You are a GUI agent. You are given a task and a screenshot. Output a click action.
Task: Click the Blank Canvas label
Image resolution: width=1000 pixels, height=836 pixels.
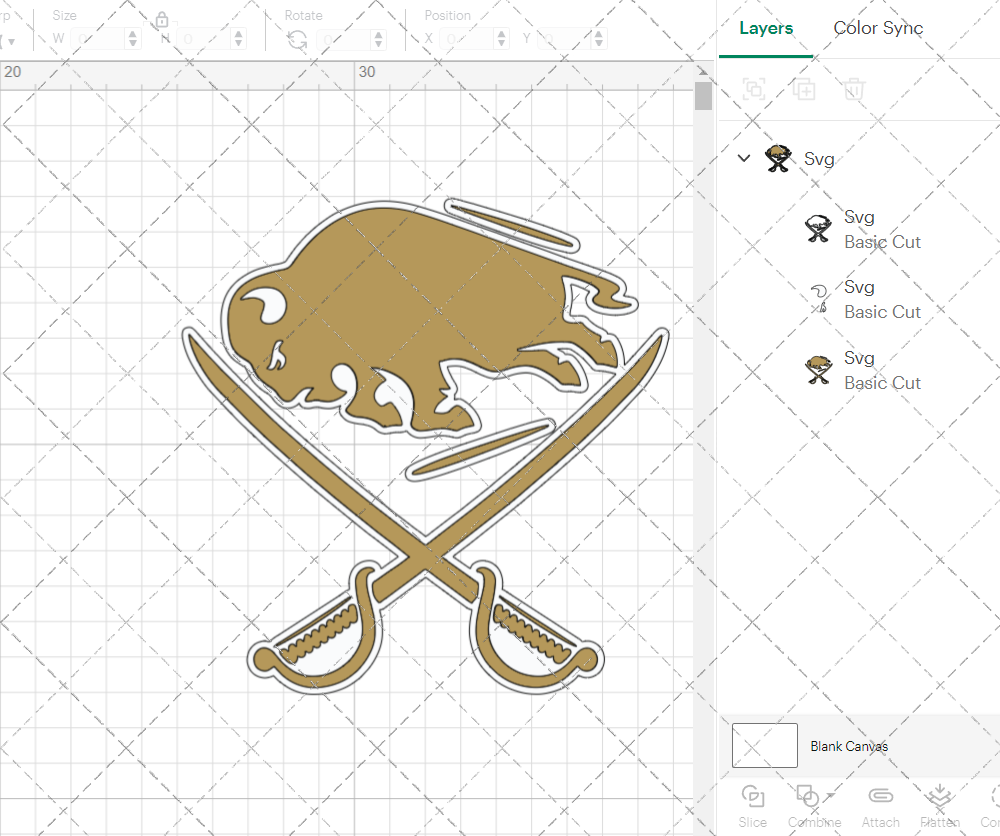(x=849, y=746)
